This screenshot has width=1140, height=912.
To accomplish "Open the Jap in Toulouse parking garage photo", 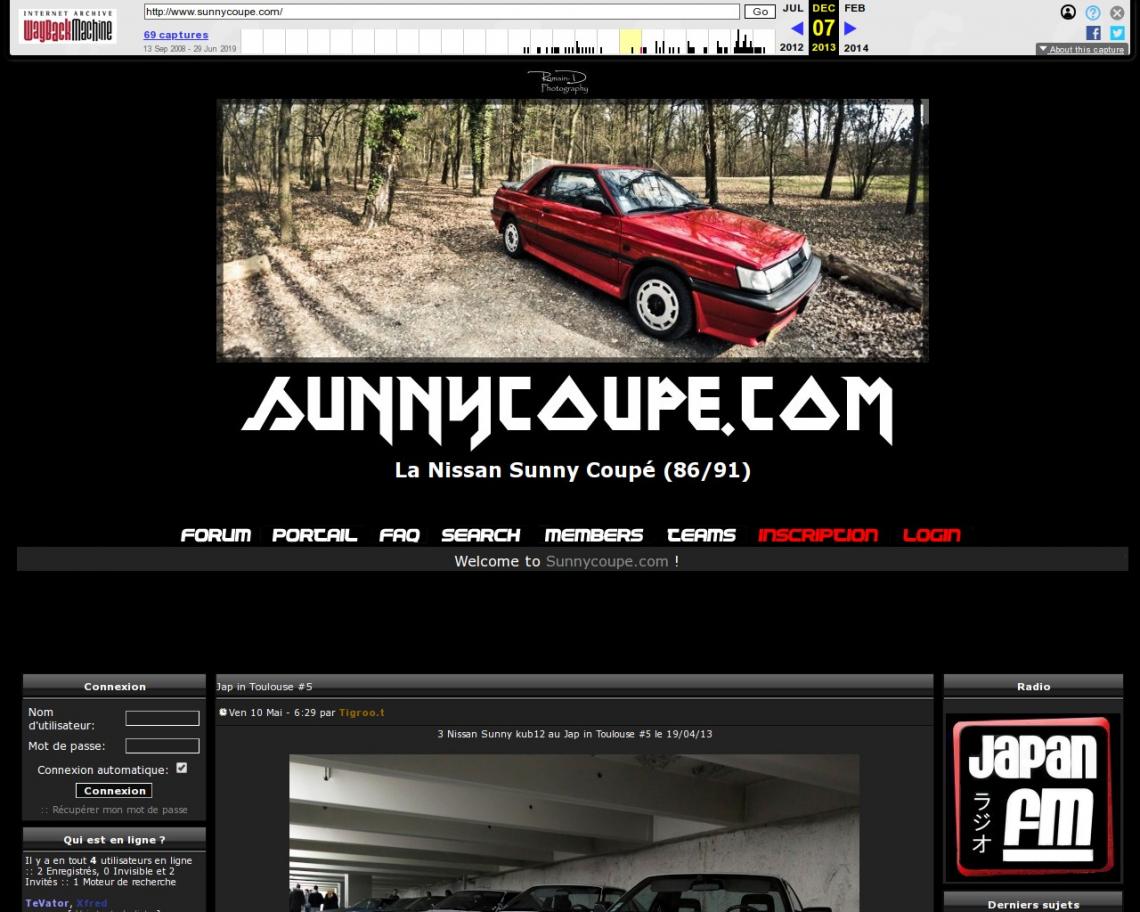I will pyautogui.click(x=574, y=833).
